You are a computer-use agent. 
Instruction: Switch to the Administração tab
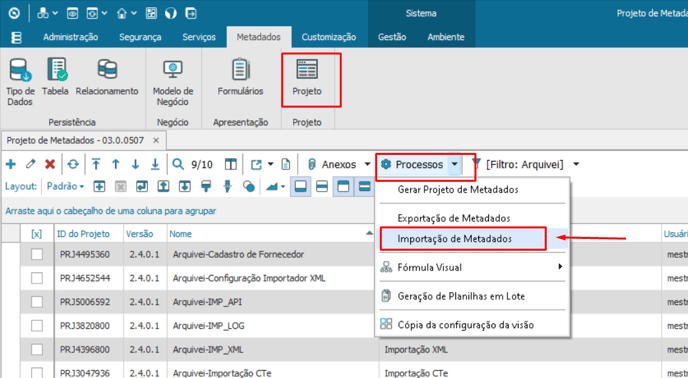pos(71,37)
